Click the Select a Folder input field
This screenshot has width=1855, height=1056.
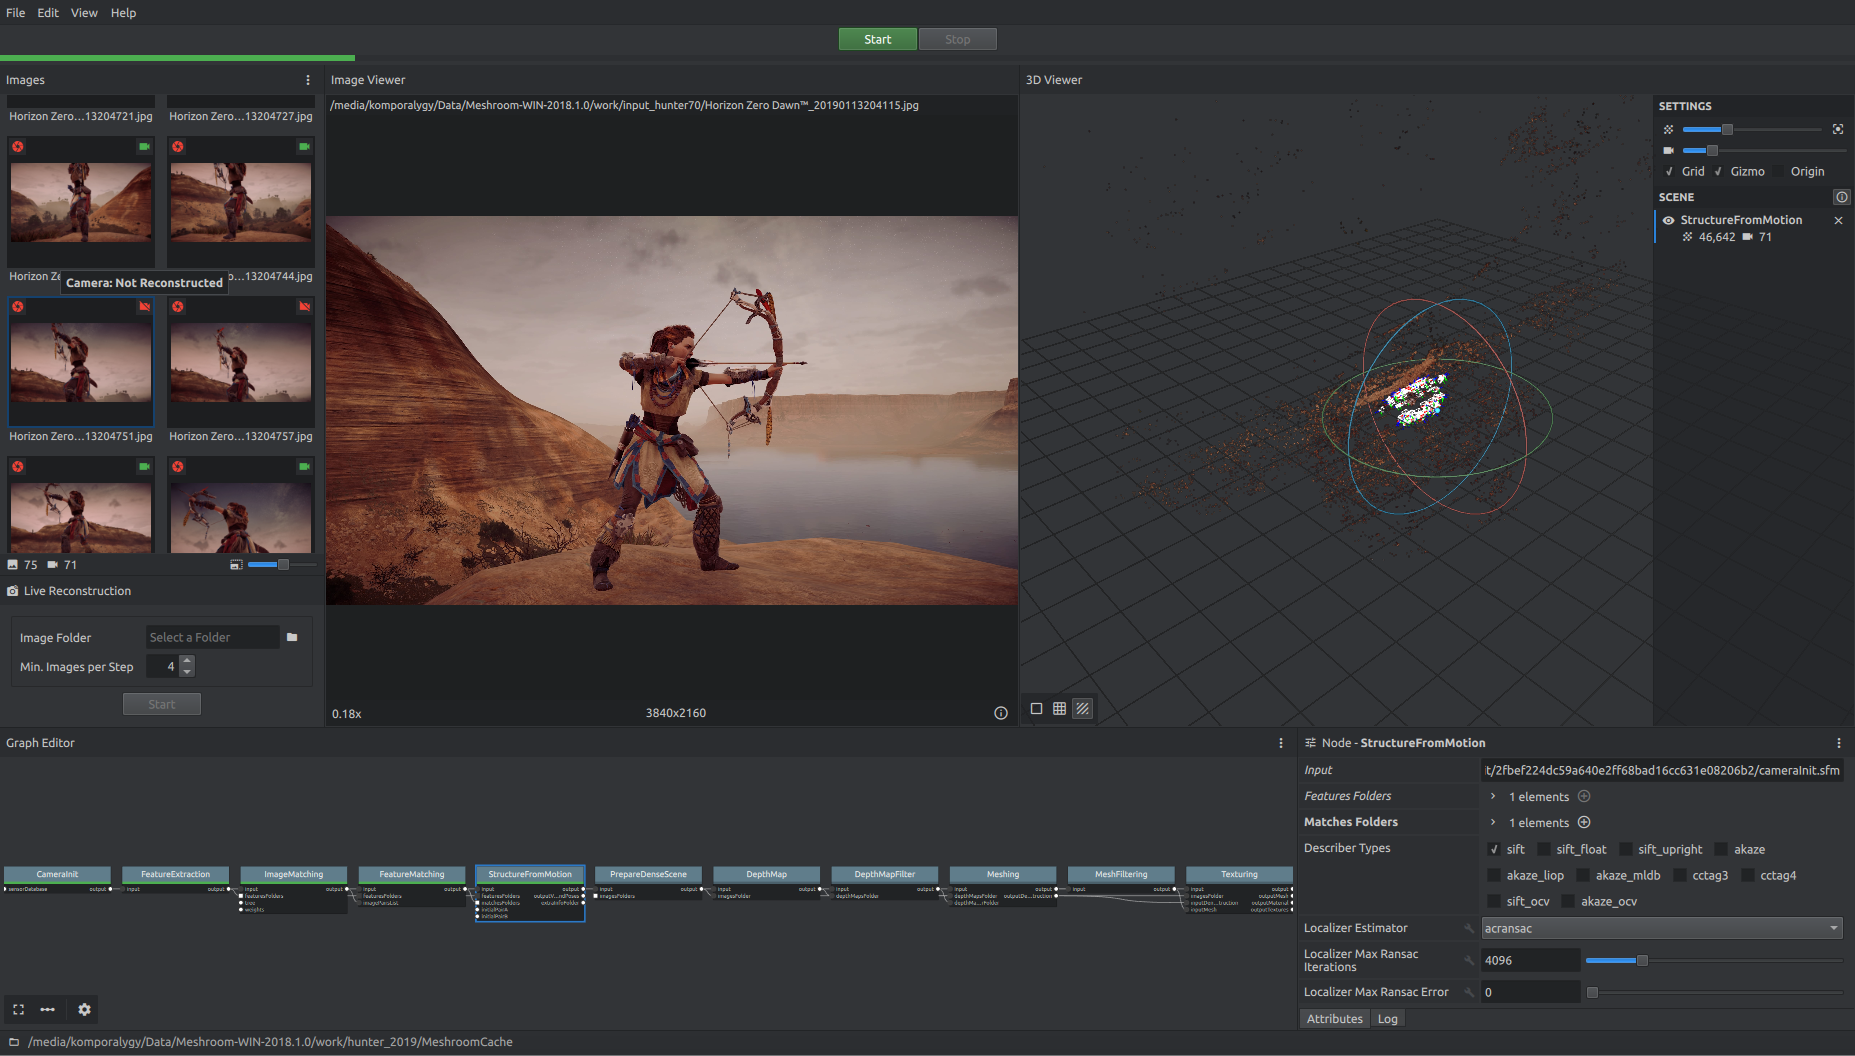coord(212,637)
